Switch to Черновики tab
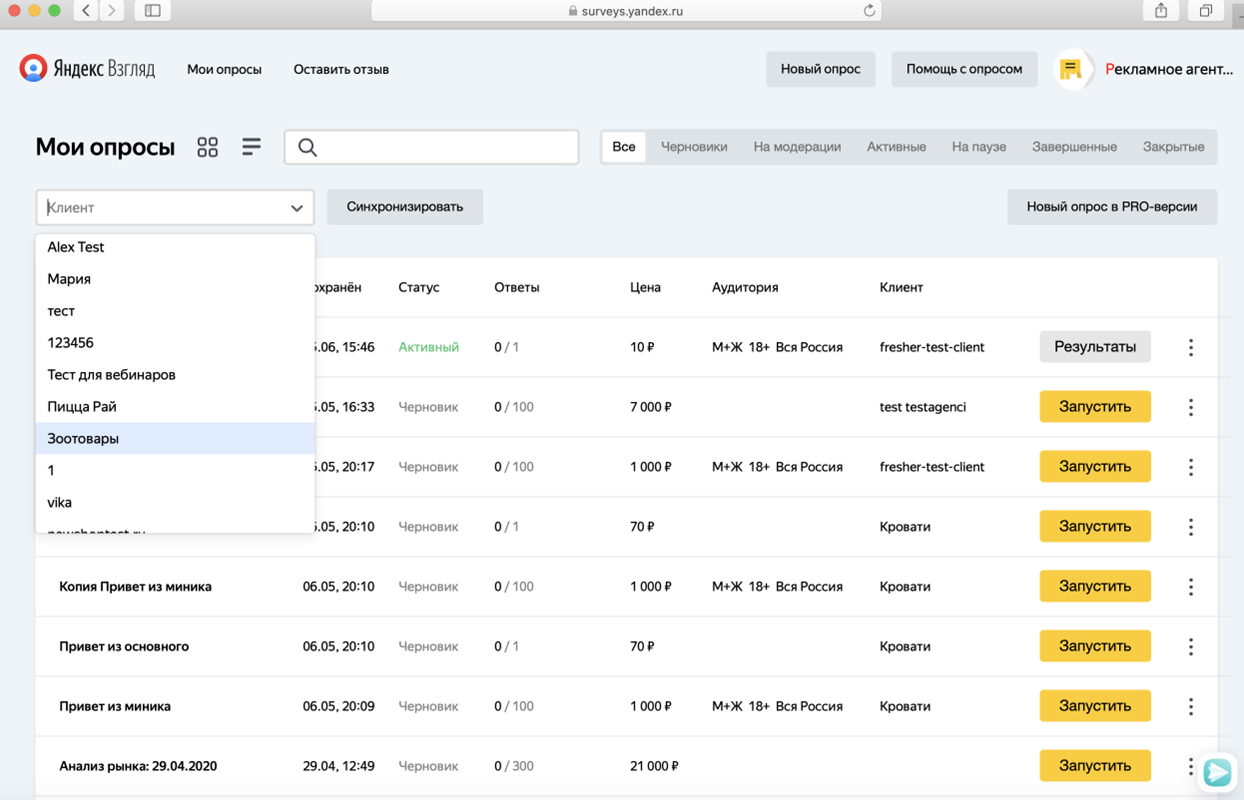 tap(694, 147)
